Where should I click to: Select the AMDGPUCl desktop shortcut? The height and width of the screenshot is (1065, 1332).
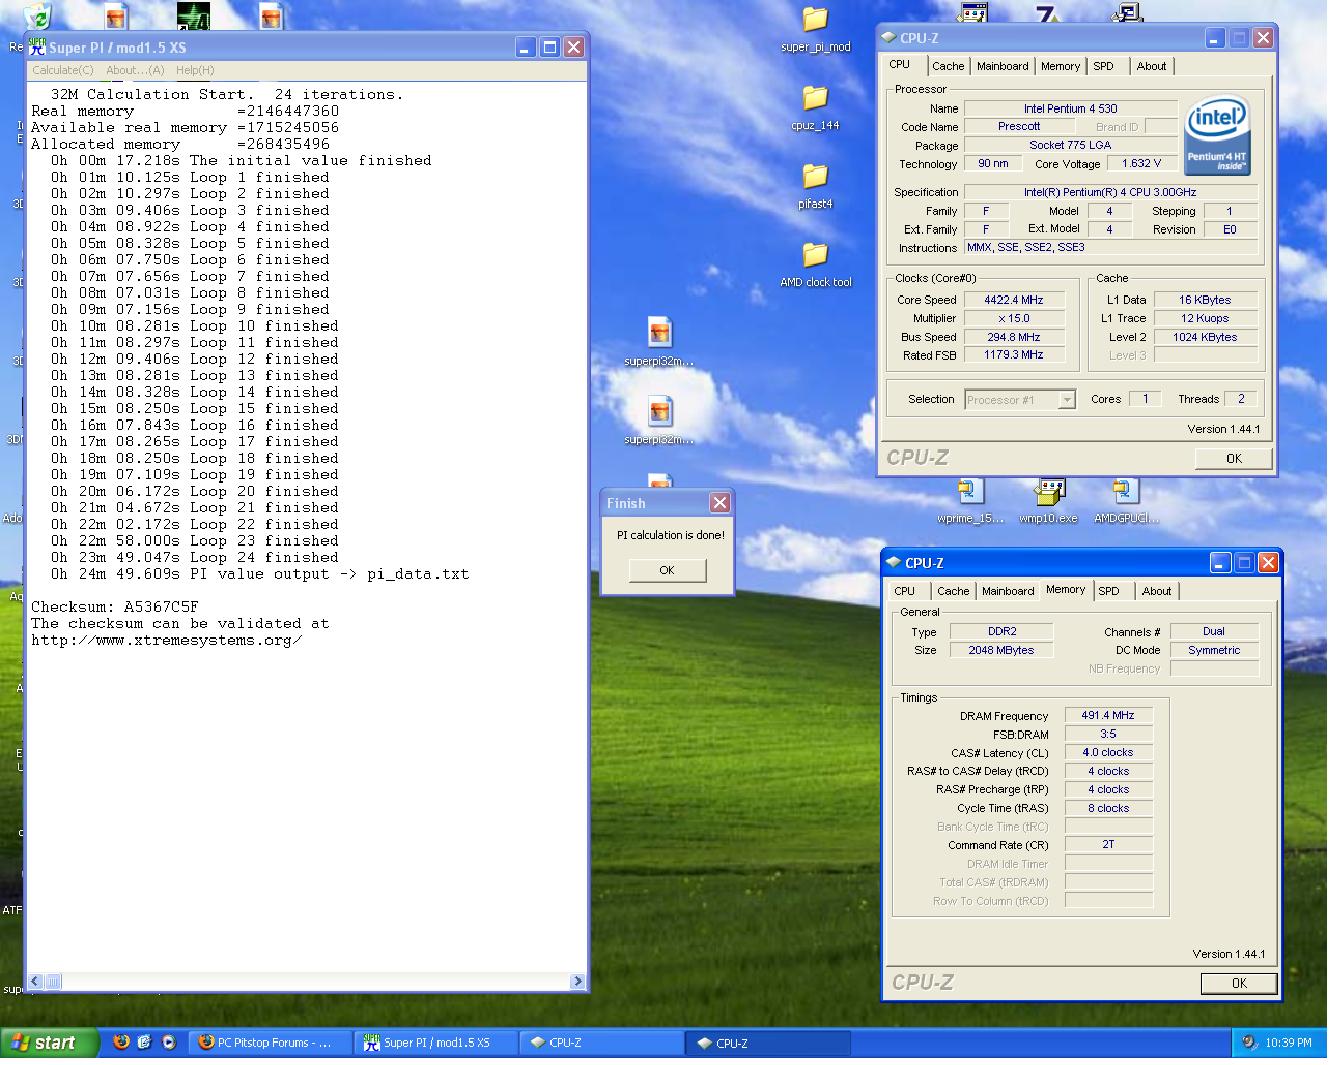1126,500
